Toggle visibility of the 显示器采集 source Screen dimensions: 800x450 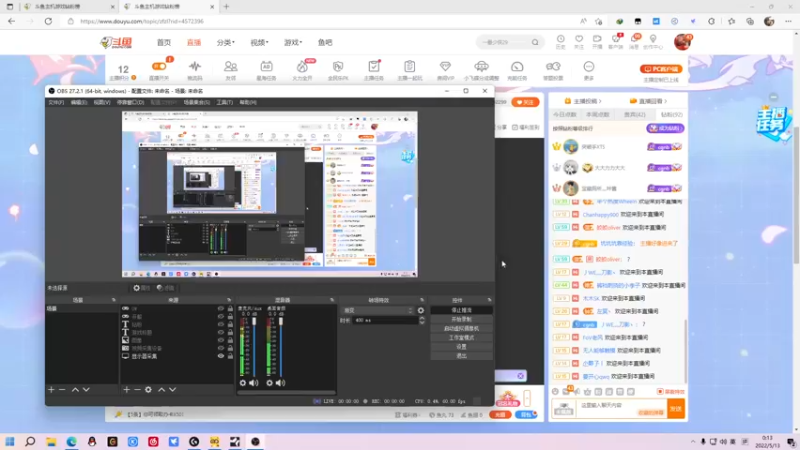pos(221,356)
